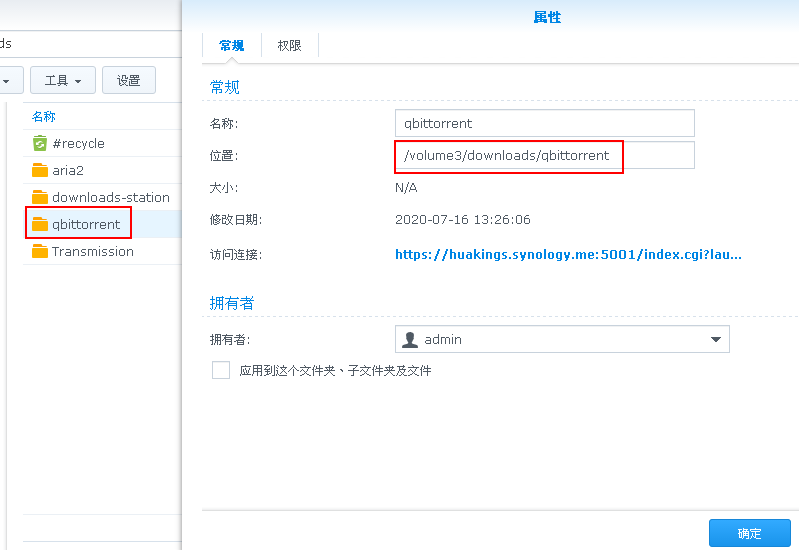This screenshot has height=550, width=799.
Task: Click the modified date 2020-07-16 13:26:06
Action: (x=463, y=220)
